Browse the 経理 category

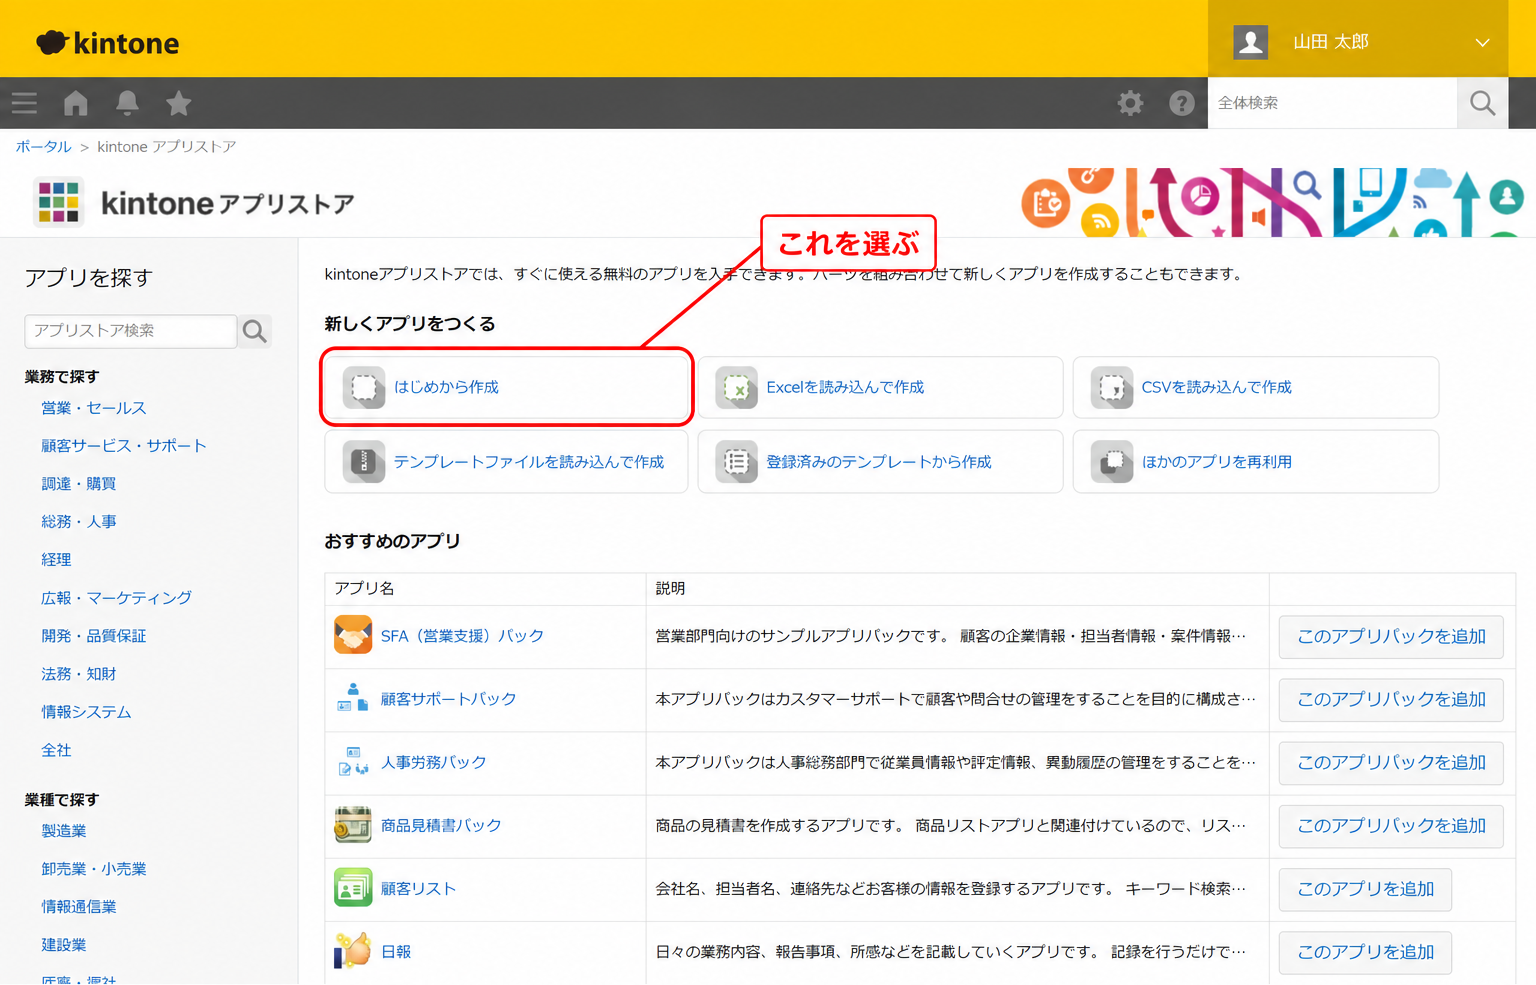[x=56, y=560]
